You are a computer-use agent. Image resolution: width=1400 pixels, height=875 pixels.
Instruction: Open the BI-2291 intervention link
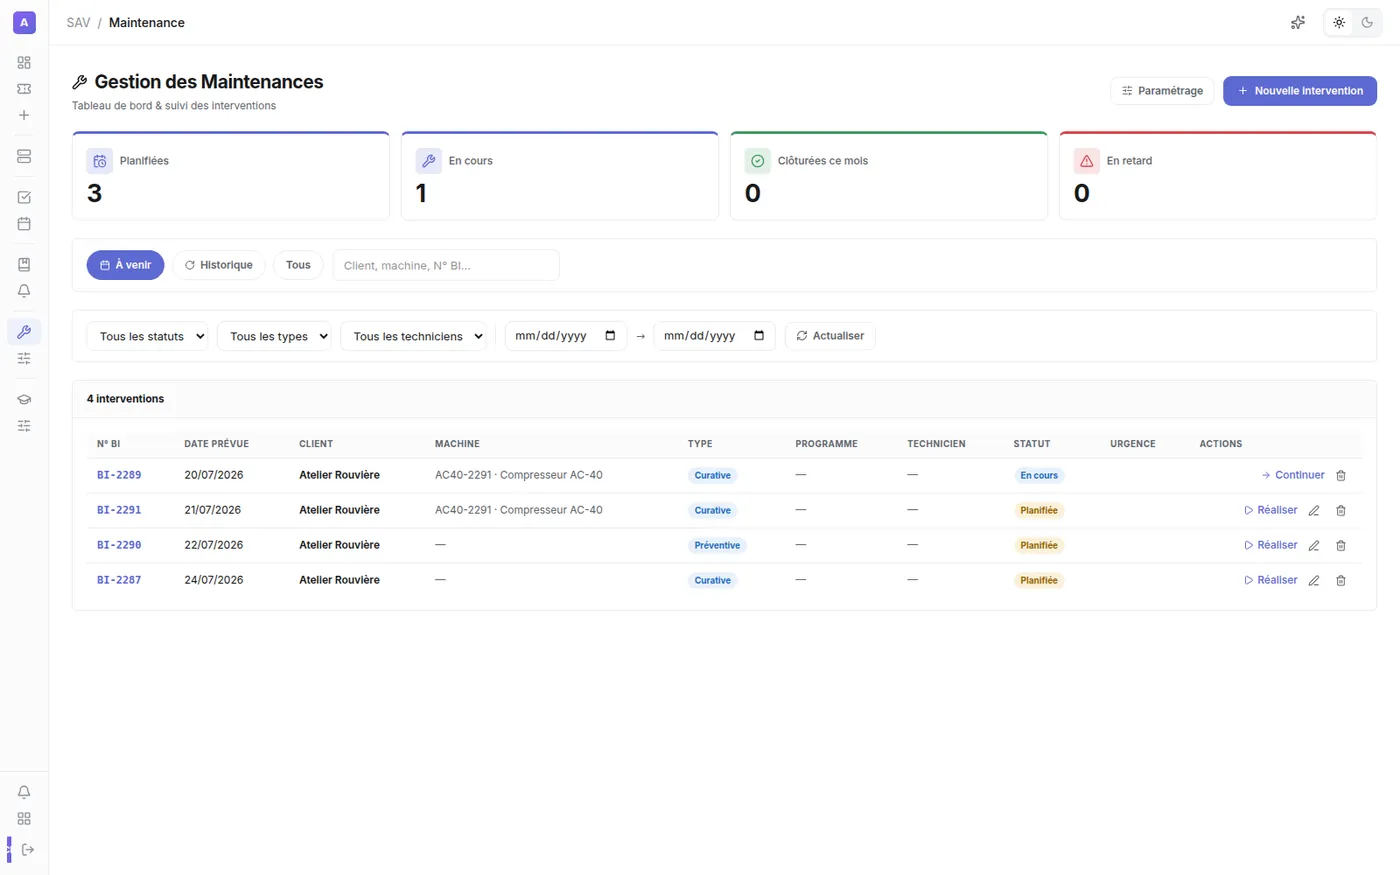[x=119, y=510]
